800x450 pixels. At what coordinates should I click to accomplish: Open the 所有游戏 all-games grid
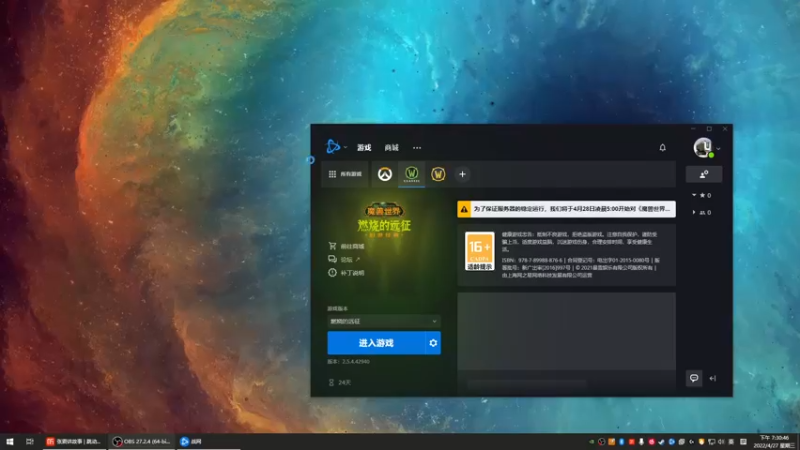[x=345, y=174]
